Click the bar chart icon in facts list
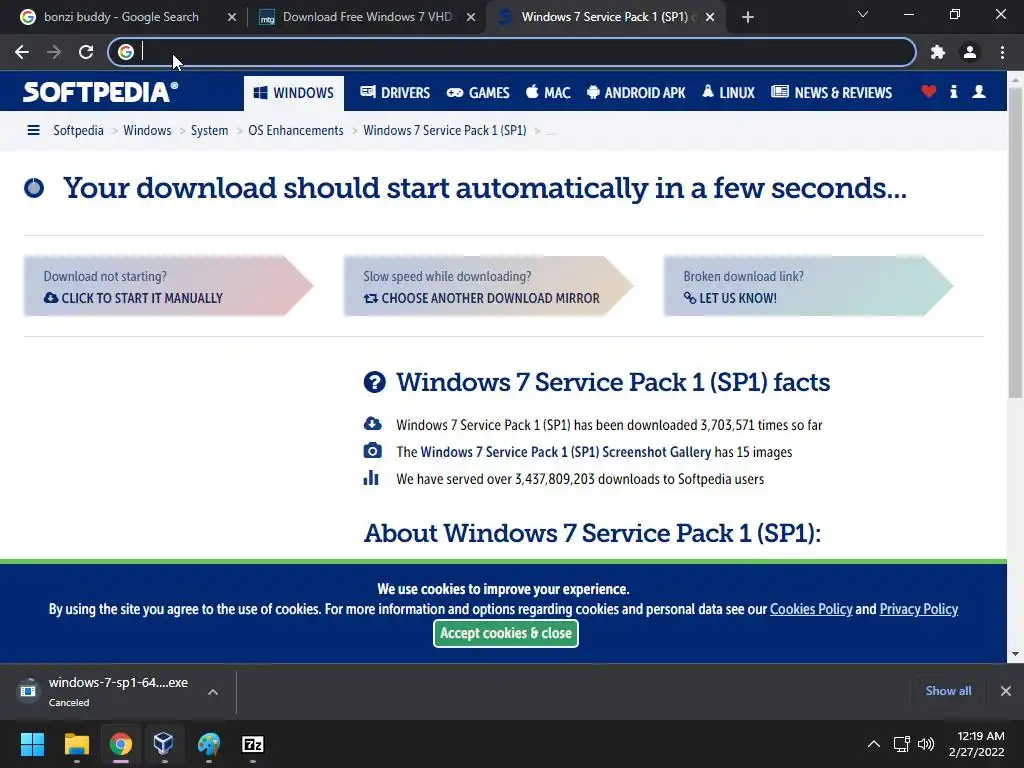The width and height of the screenshot is (1024, 768). 371,478
